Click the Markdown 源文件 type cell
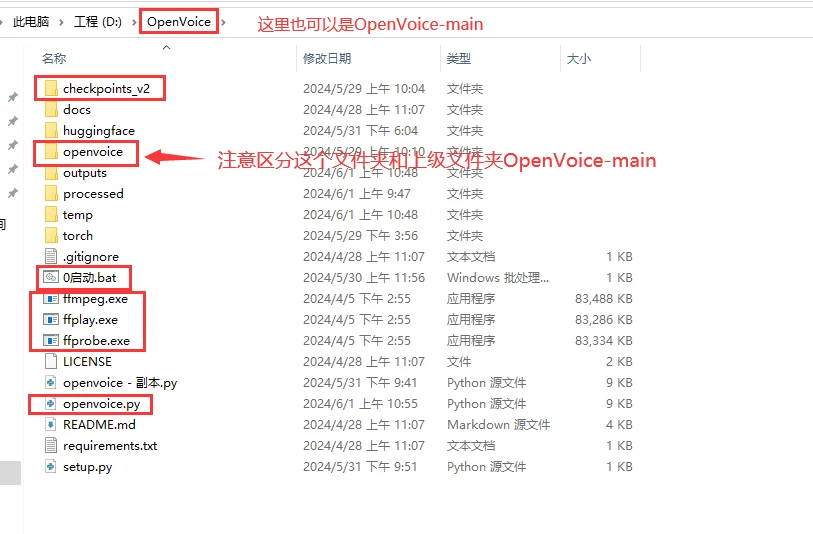This screenshot has height=534, width=813. pos(499,425)
